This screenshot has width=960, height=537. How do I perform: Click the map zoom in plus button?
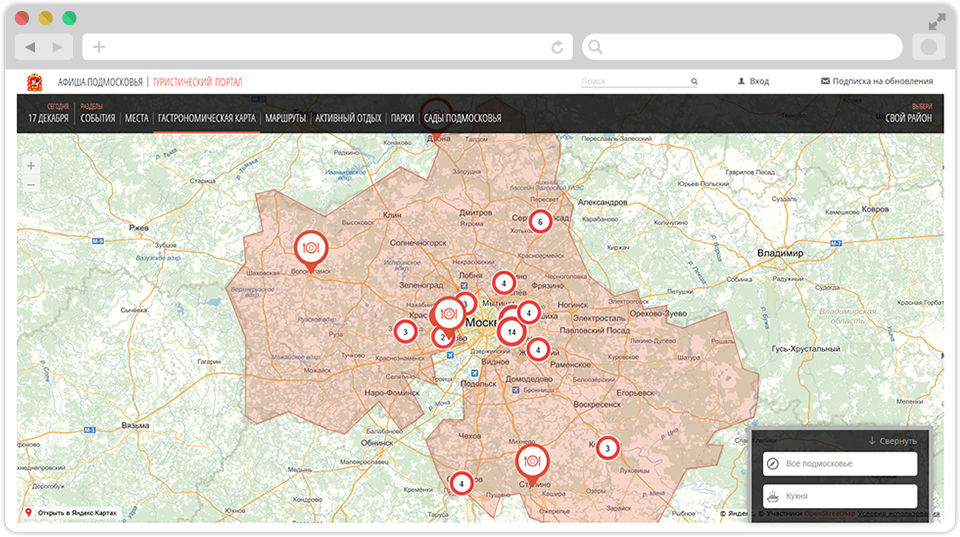[31, 165]
